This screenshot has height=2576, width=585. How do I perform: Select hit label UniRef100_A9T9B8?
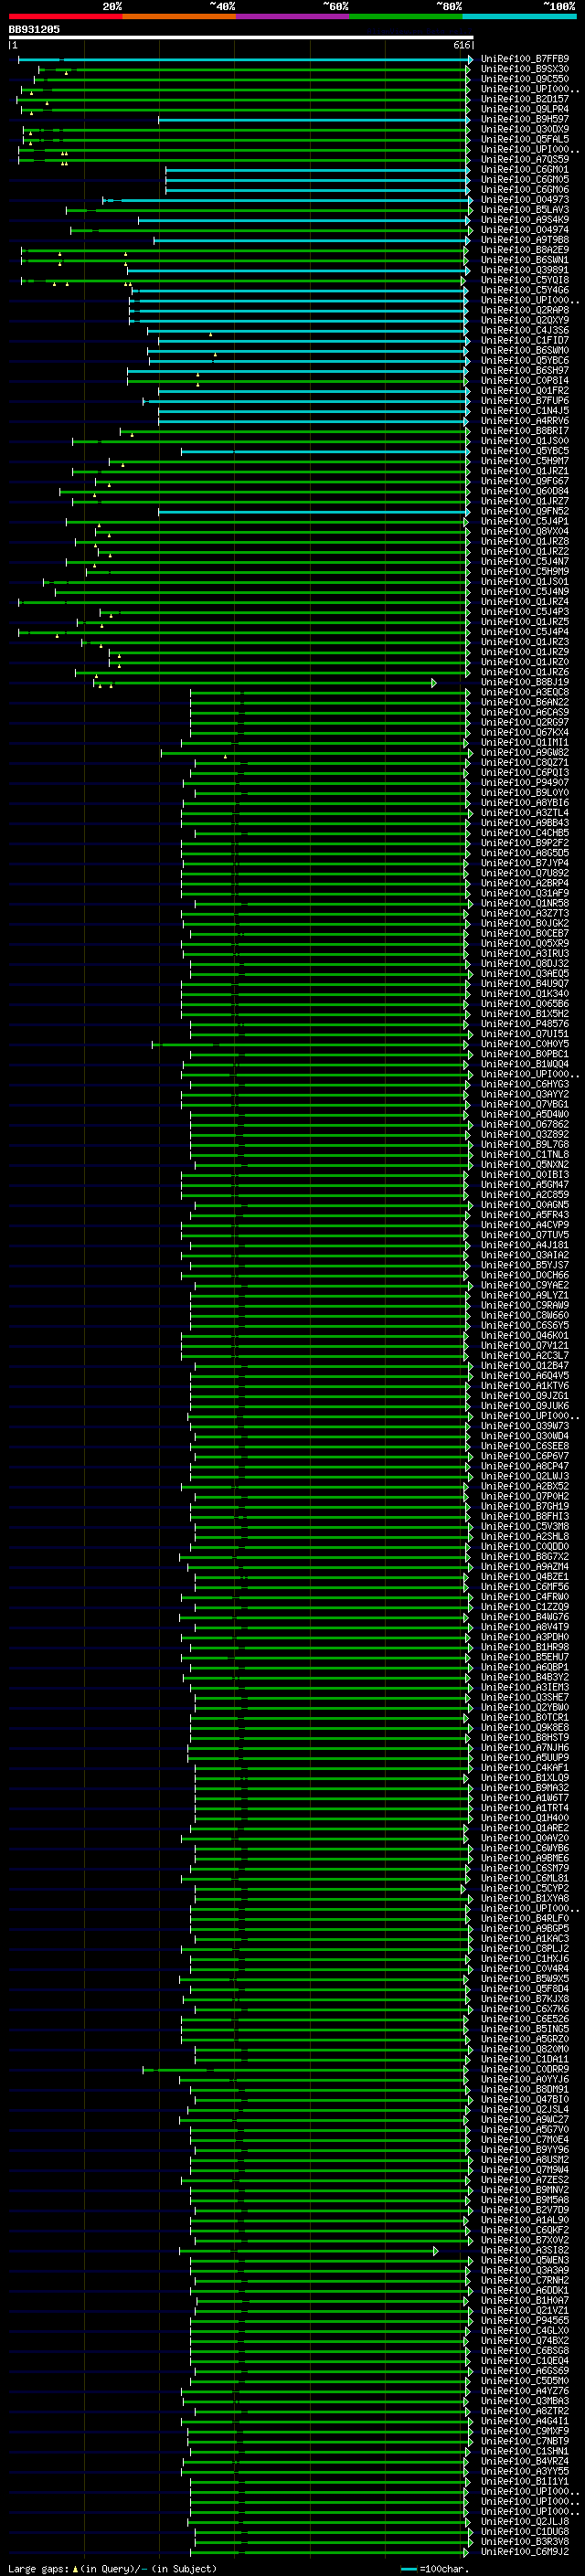[525, 240]
